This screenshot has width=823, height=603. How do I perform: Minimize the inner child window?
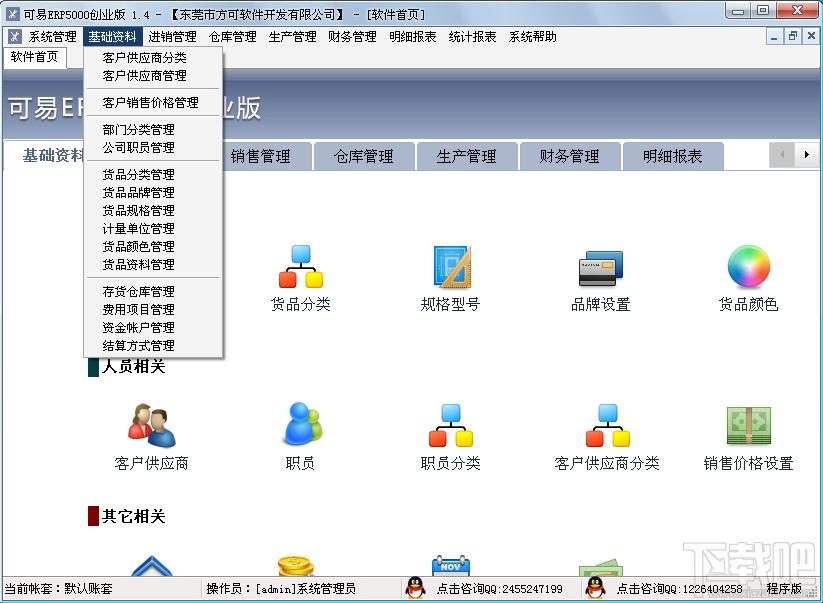point(774,36)
